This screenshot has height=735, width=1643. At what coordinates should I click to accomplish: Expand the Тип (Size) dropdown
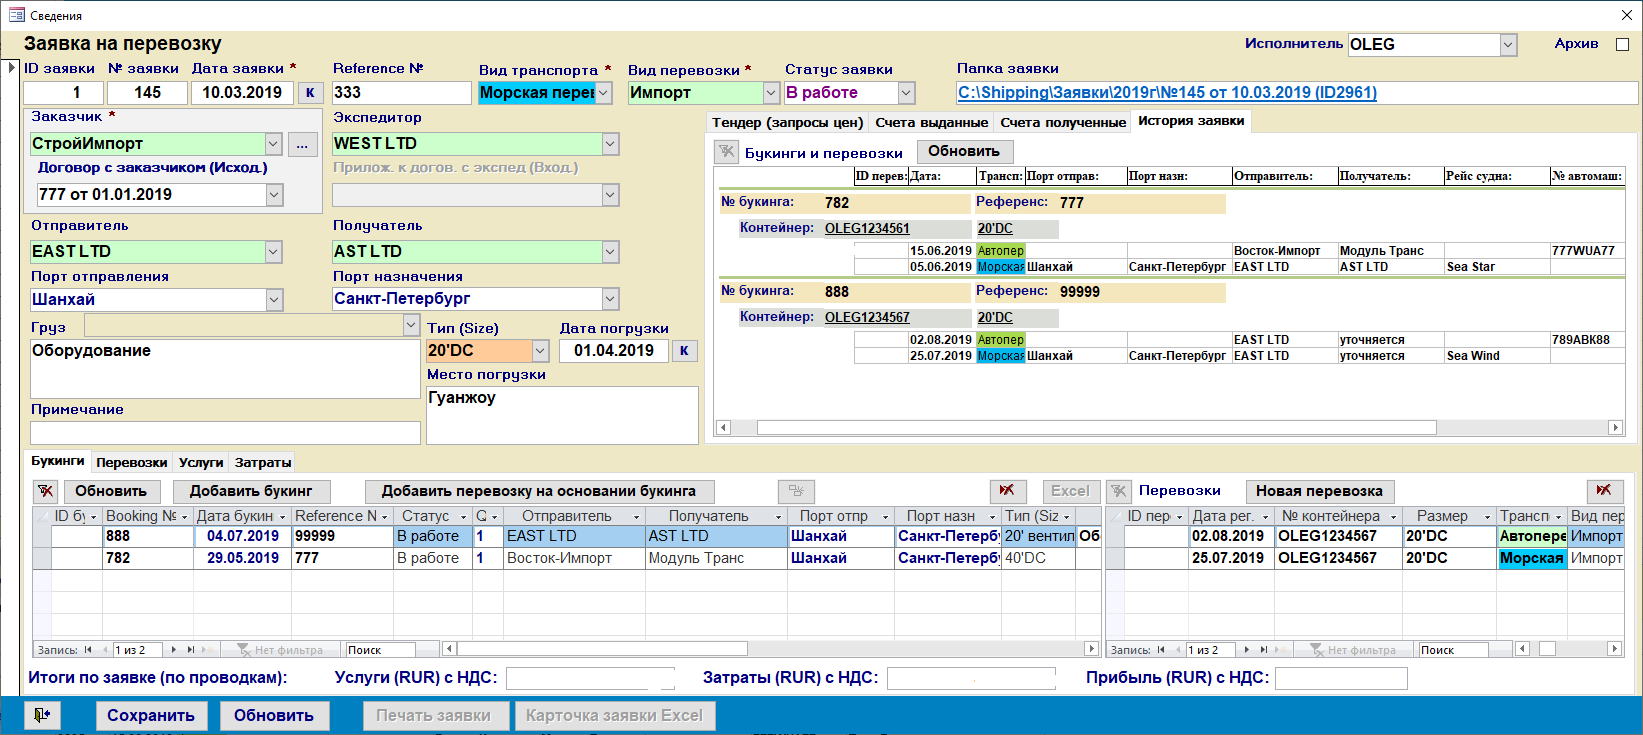tap(540, 351)
